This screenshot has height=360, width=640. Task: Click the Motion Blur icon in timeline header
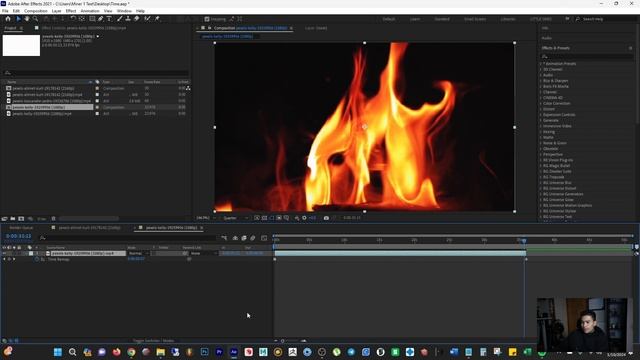pyautogui.click(x=253, y=238)
